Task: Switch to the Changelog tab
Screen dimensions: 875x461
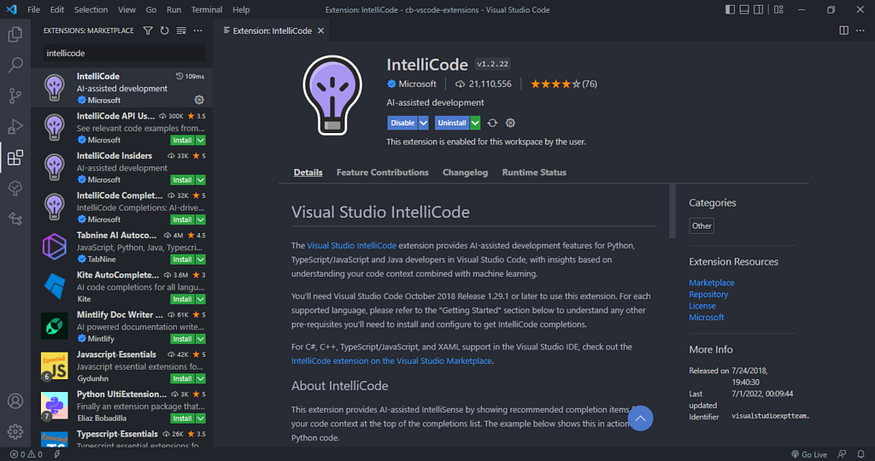Action: tap(465, 172)
